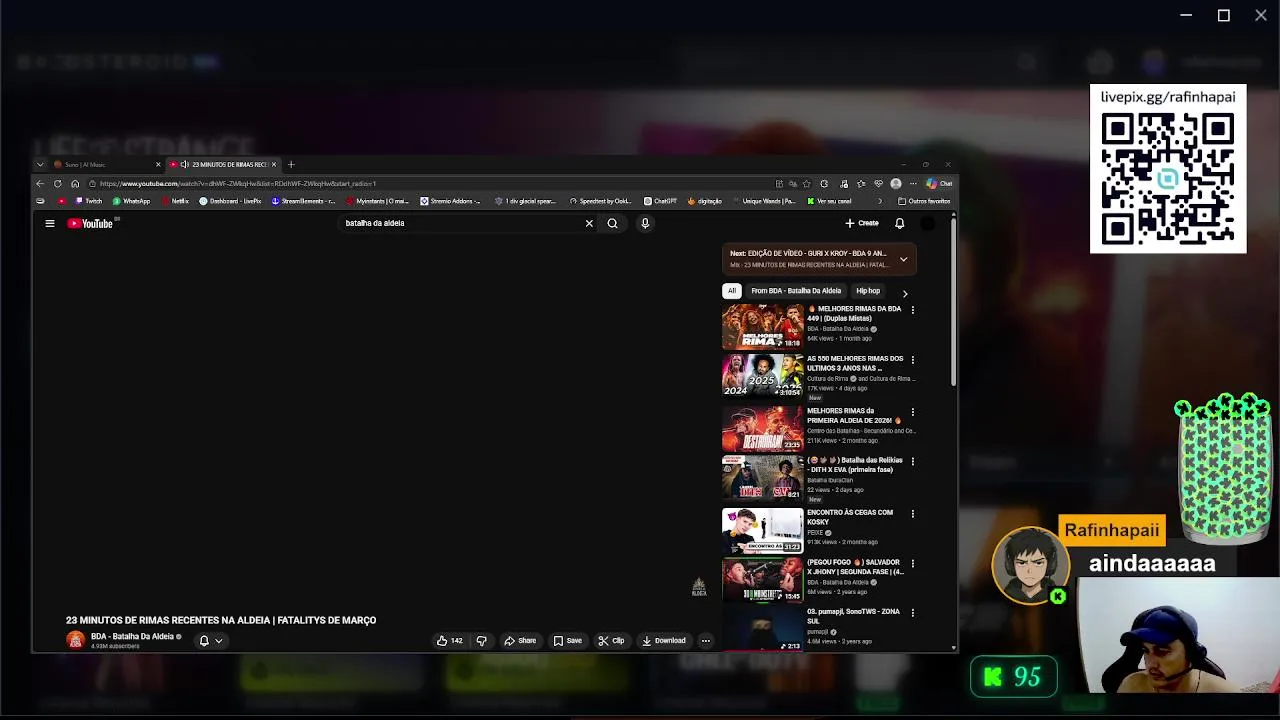Open the Outros favoritos folder
This screenshot has height=720, width=1280.
(924, 201)
